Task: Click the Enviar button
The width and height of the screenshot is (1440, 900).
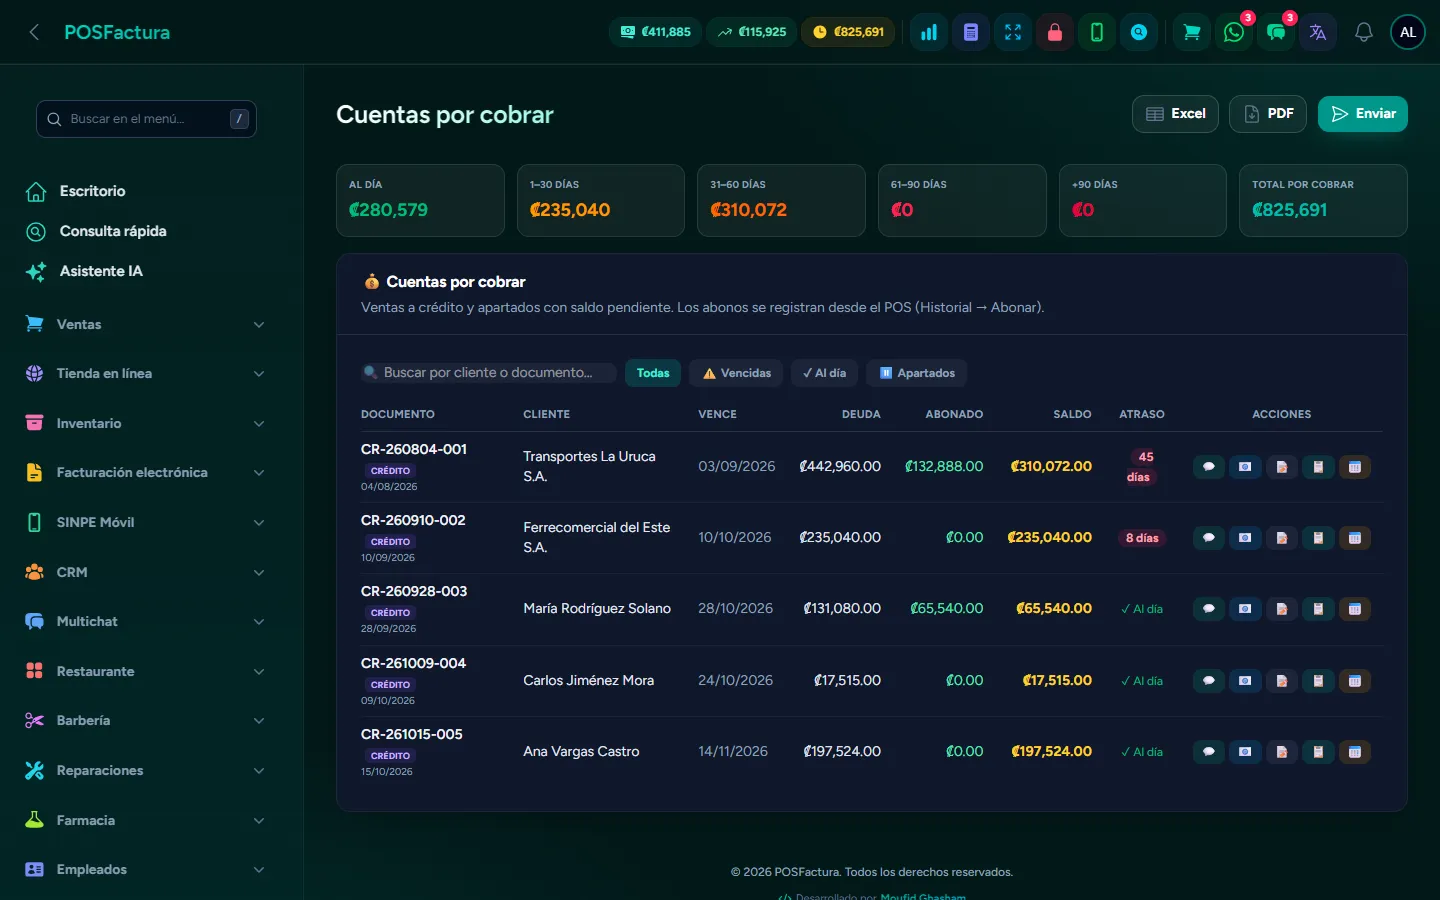Action: pyautogui.click(x=1363, y=114)
